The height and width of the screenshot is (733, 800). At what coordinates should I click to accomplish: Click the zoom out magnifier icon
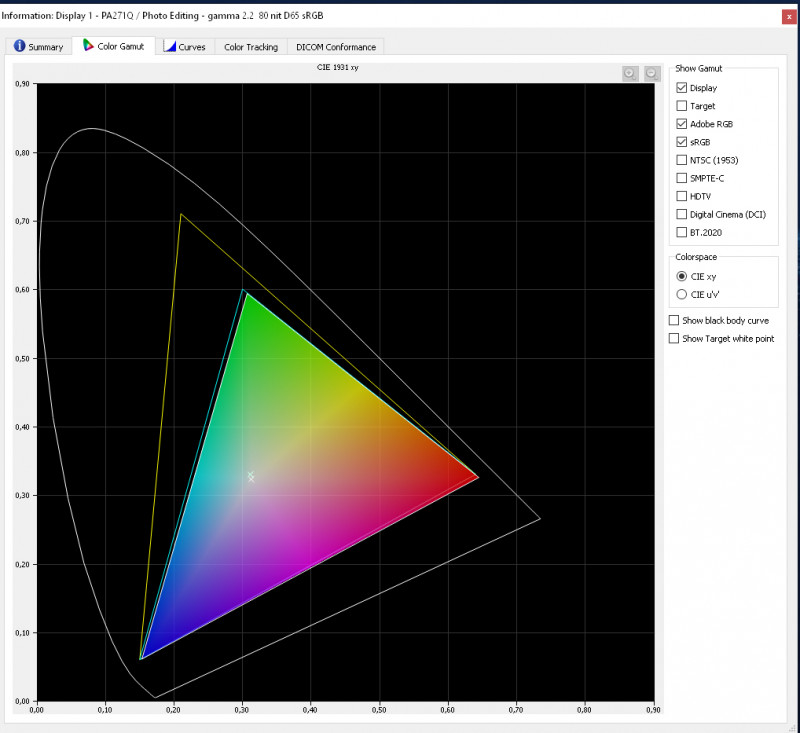click(652, 73)
